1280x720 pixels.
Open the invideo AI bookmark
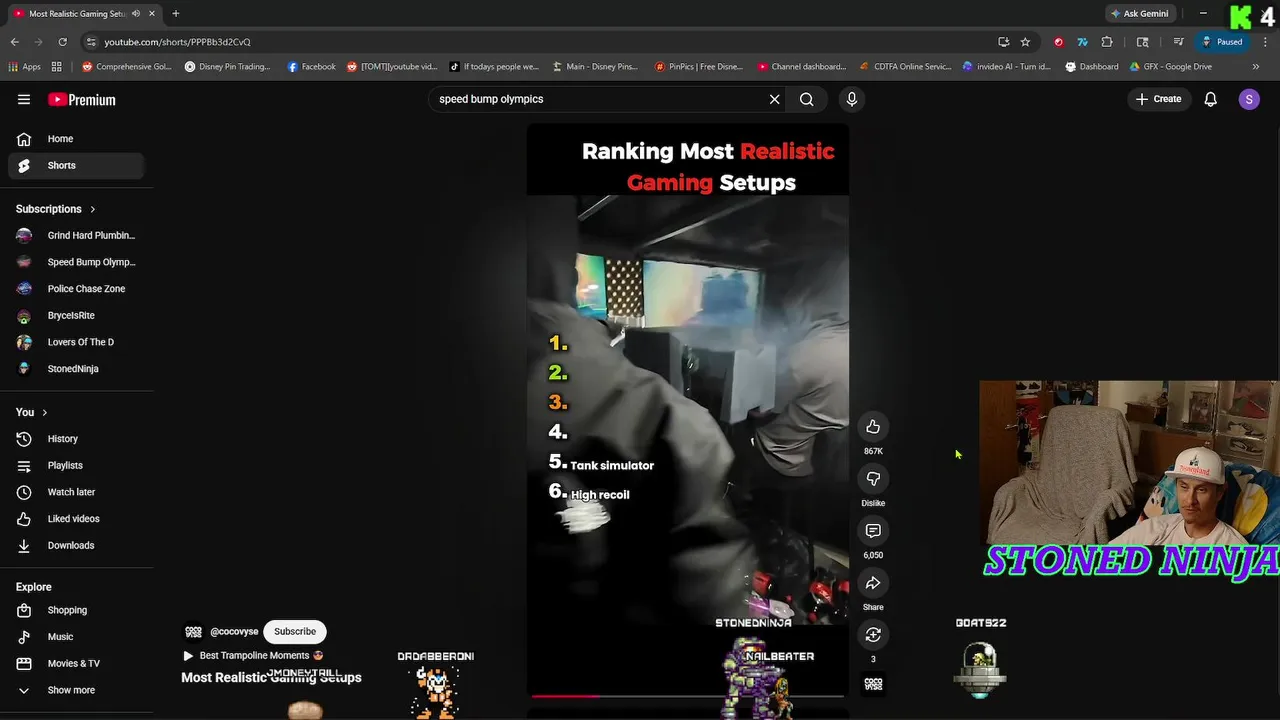coord(1007,67)
